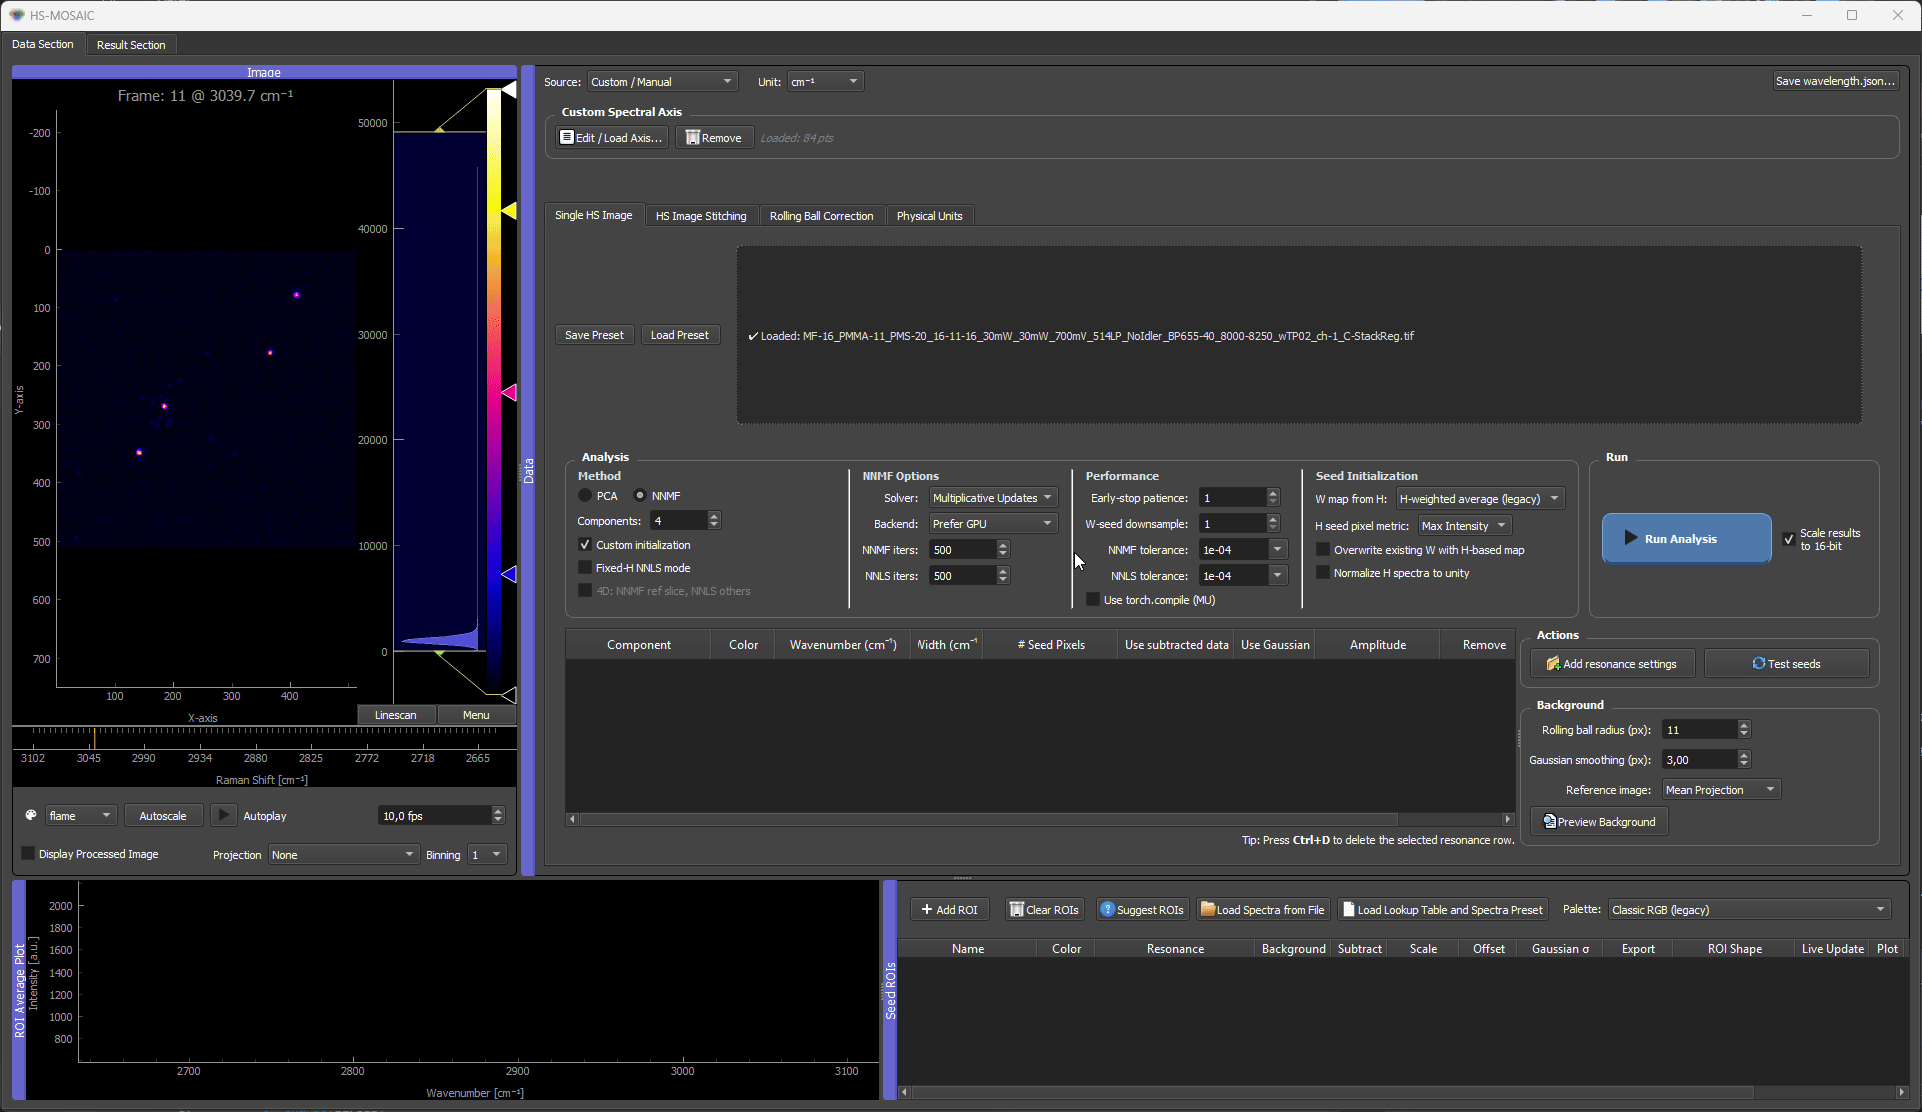Click the Load Preset button
Screen dimensions: 1922x1112
679,335
